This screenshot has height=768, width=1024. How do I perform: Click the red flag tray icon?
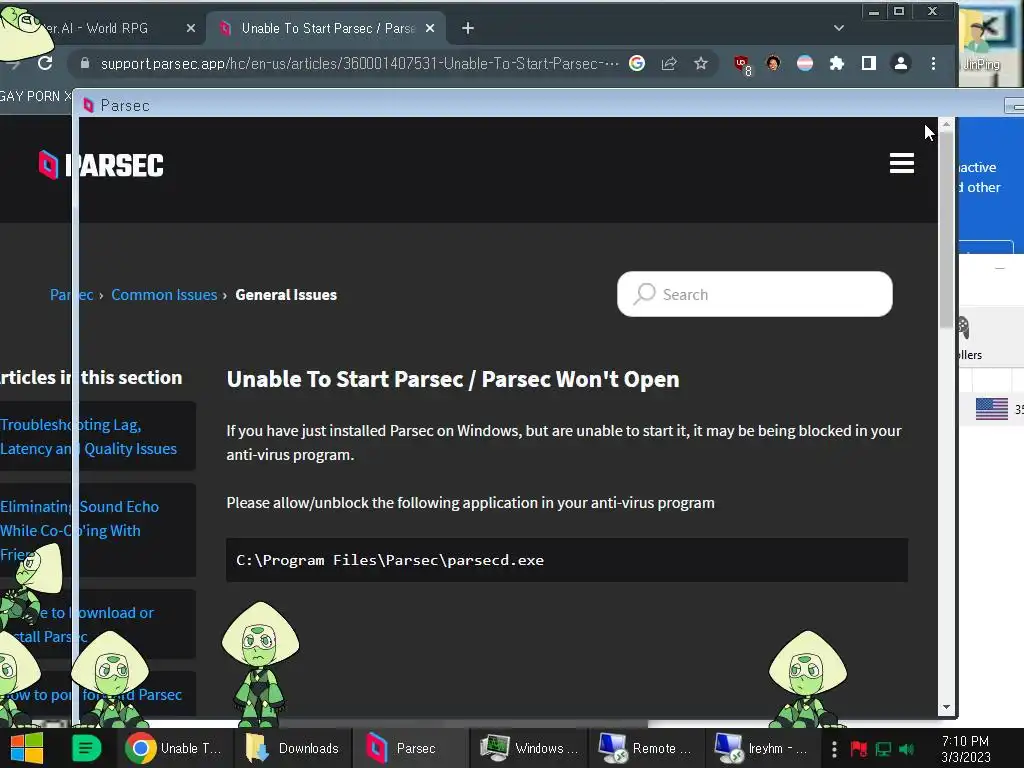tap(859, 749)
